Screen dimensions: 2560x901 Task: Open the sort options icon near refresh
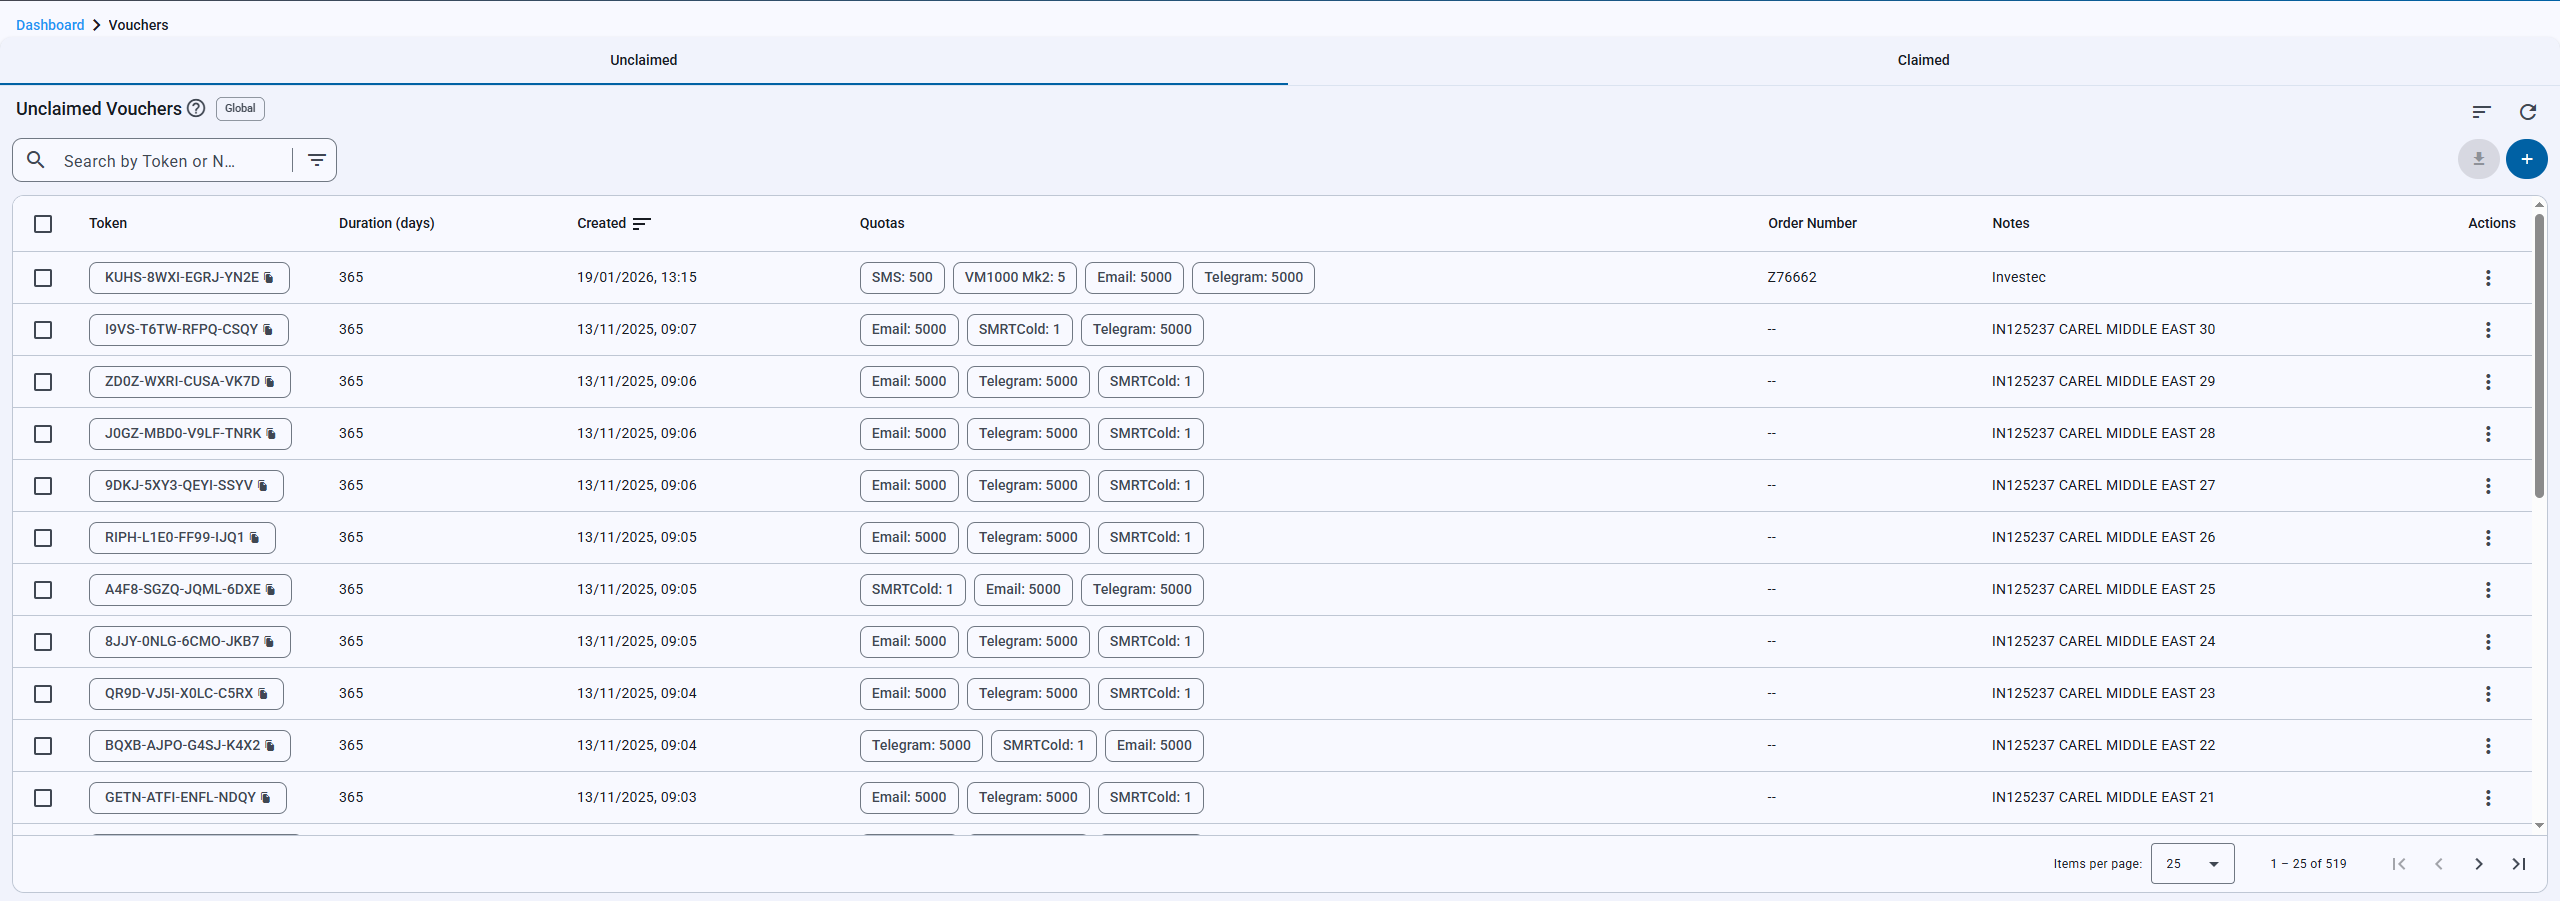2481,112
